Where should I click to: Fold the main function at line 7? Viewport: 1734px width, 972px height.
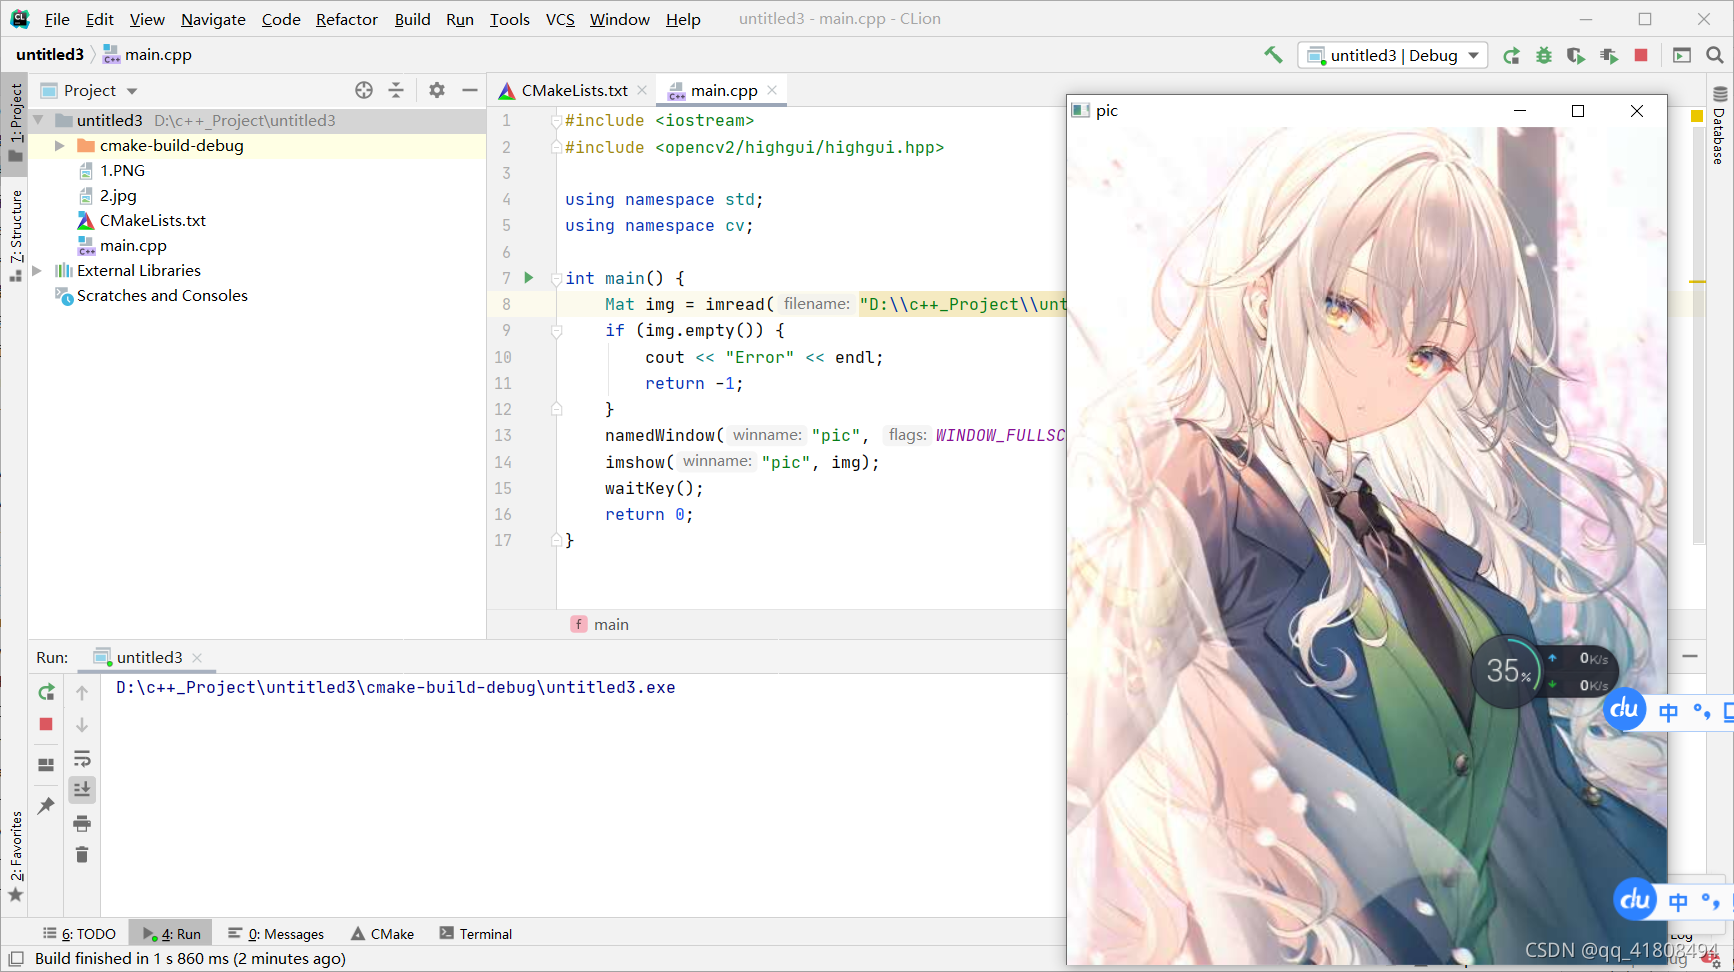point(556,278)
